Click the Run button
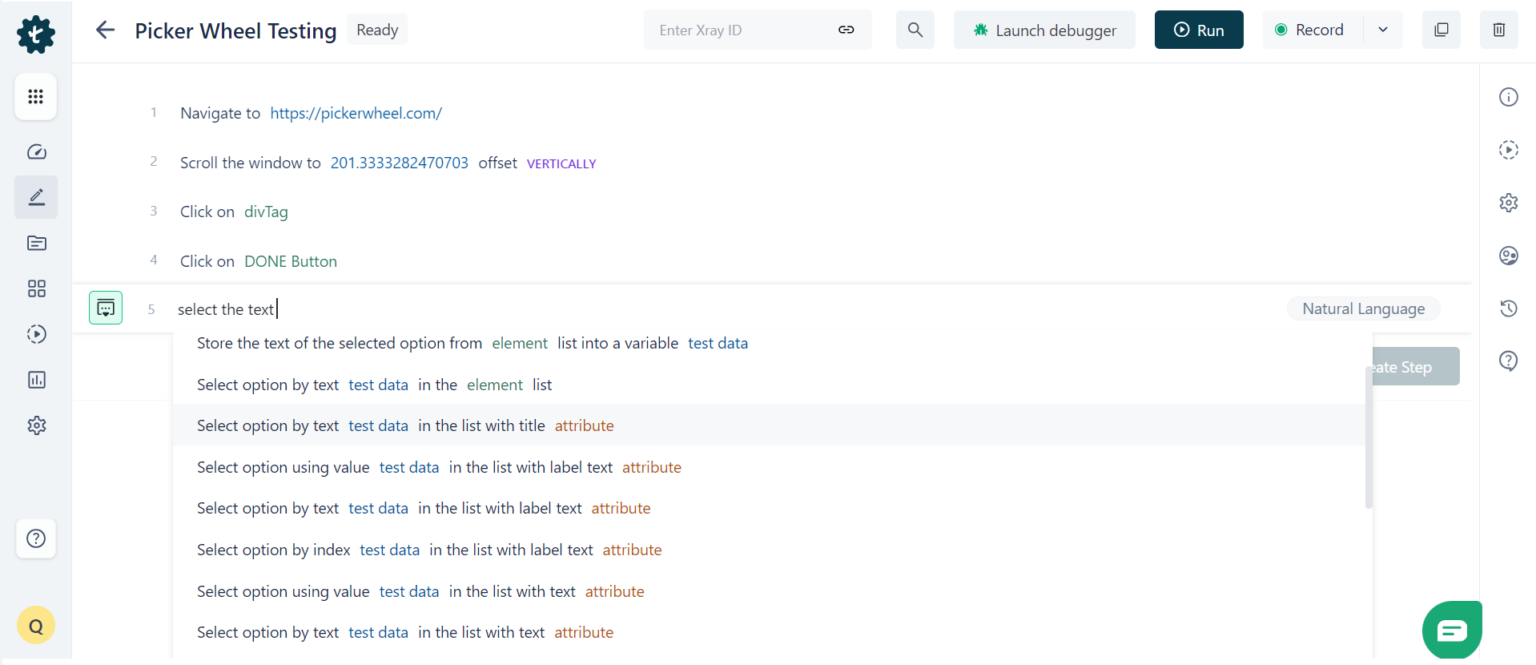Screen dimensions: 1536x665 pyautogui.click(x=1198, y=30)
